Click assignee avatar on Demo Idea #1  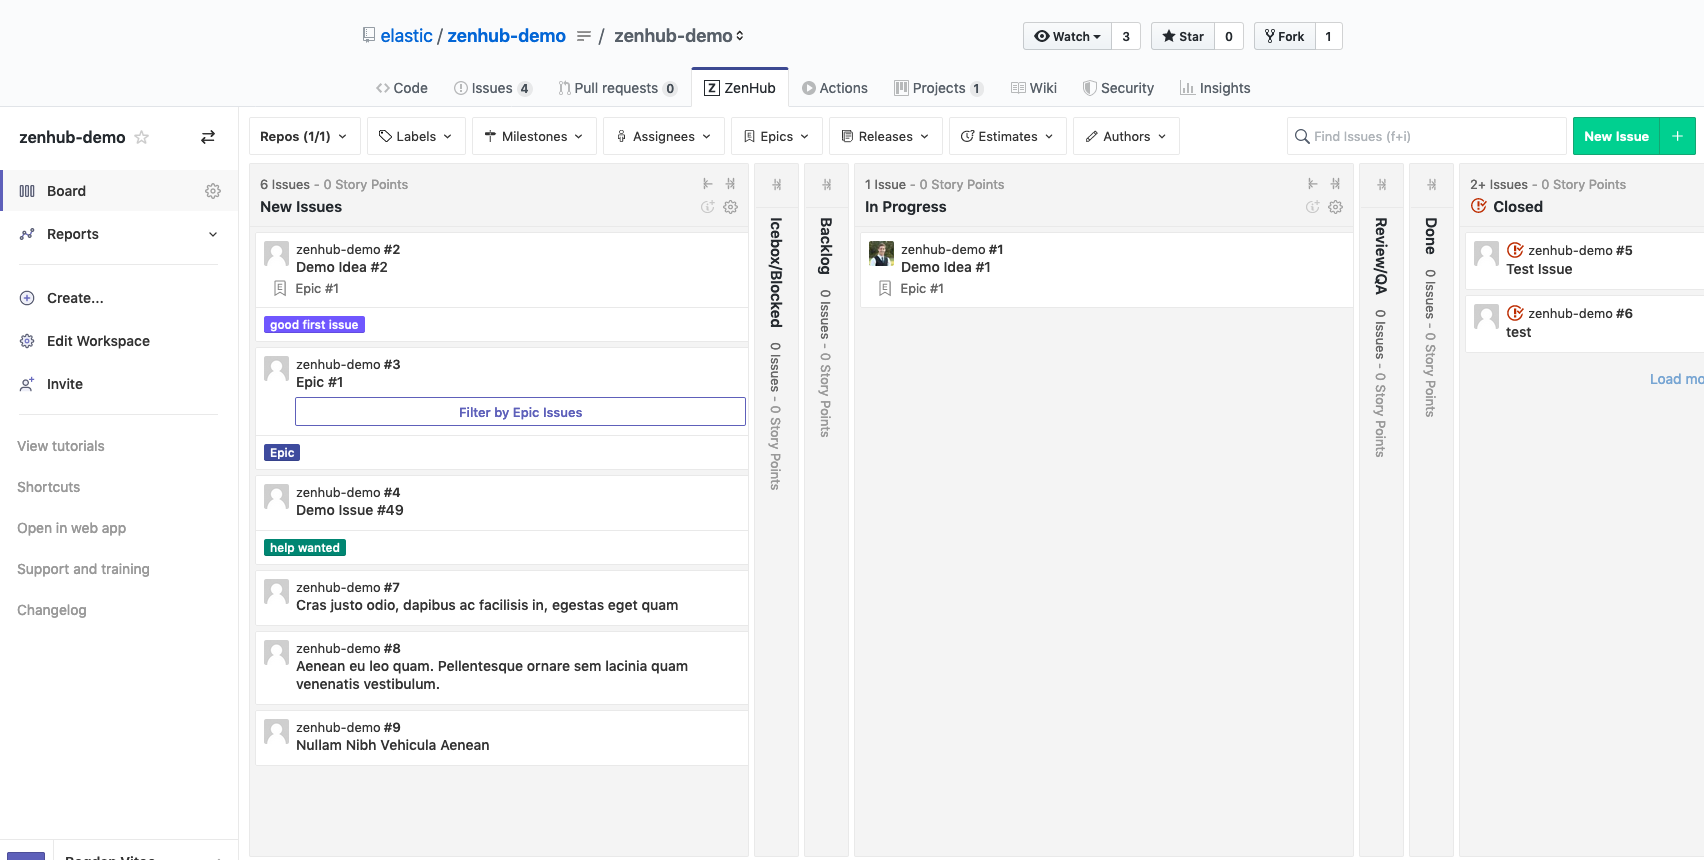click(881, 253)
